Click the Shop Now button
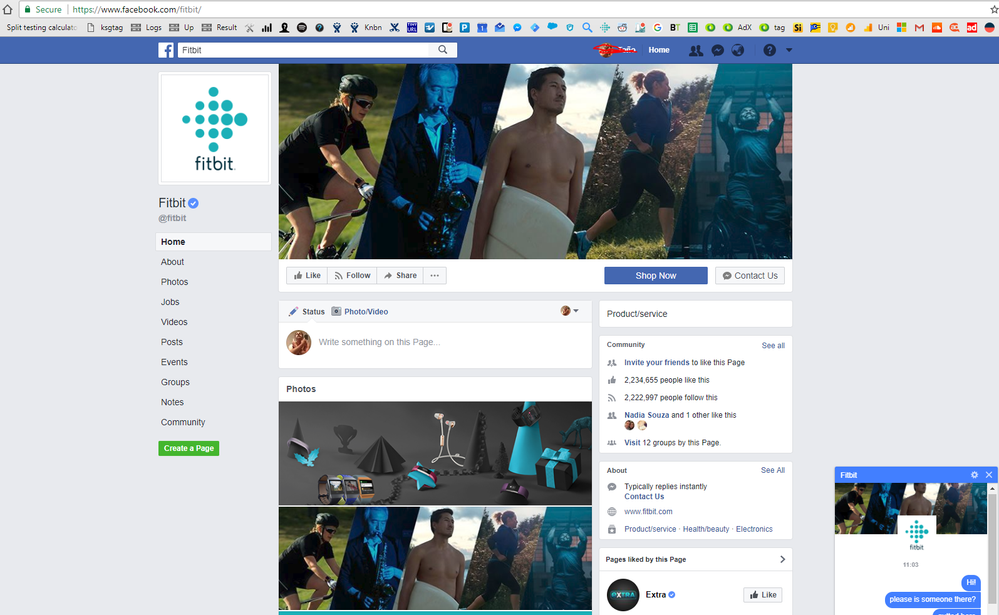 (656, 275)
